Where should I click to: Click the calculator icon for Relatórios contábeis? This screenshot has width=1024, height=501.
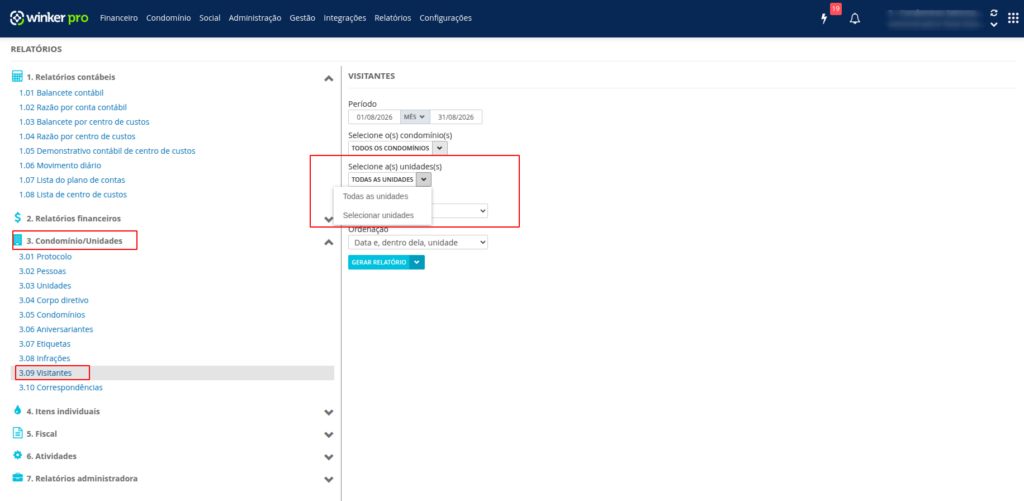(x=18, y=76)
